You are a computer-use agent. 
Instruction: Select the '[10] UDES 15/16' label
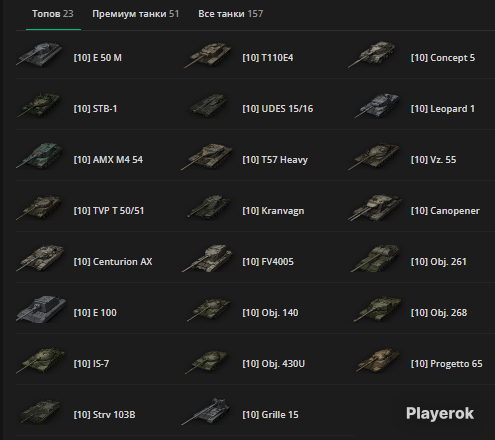point(278,109)
